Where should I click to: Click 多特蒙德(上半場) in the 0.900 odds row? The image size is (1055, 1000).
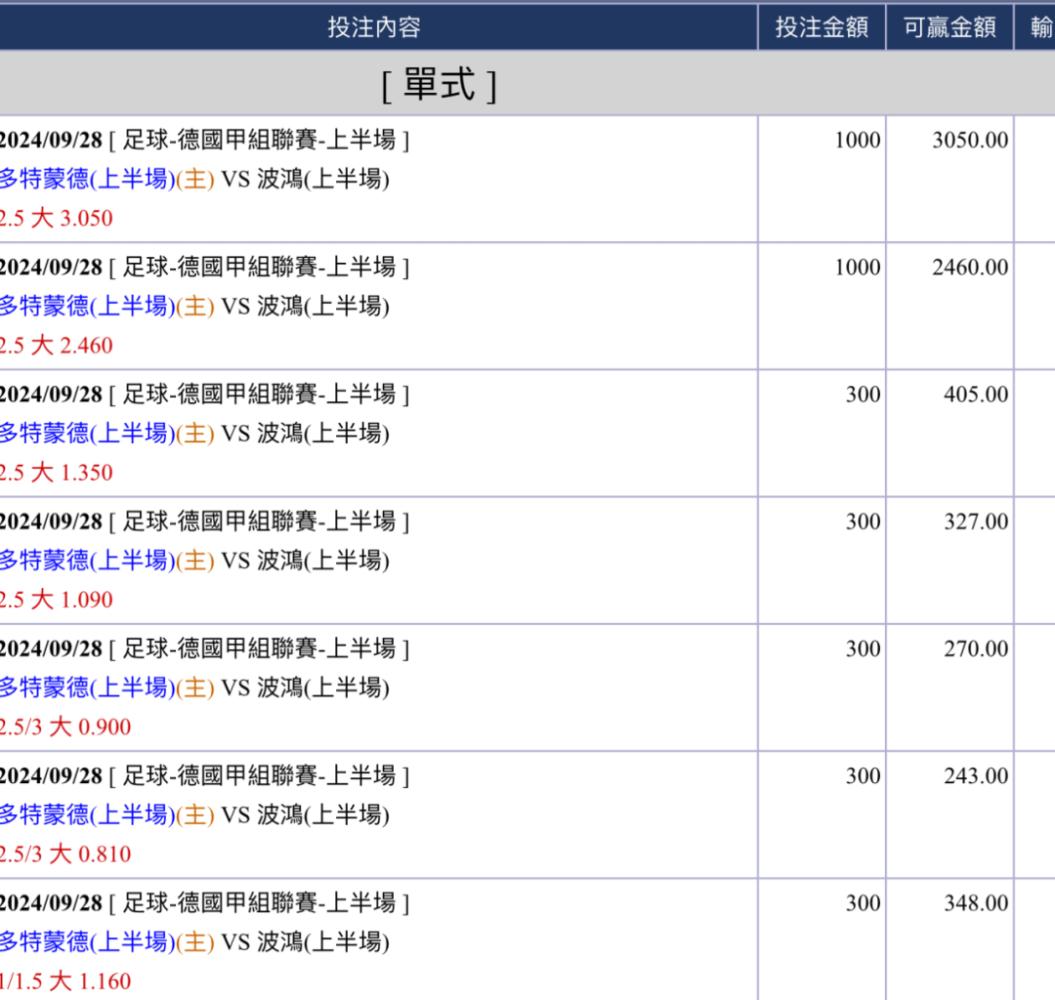pos(87,688)
